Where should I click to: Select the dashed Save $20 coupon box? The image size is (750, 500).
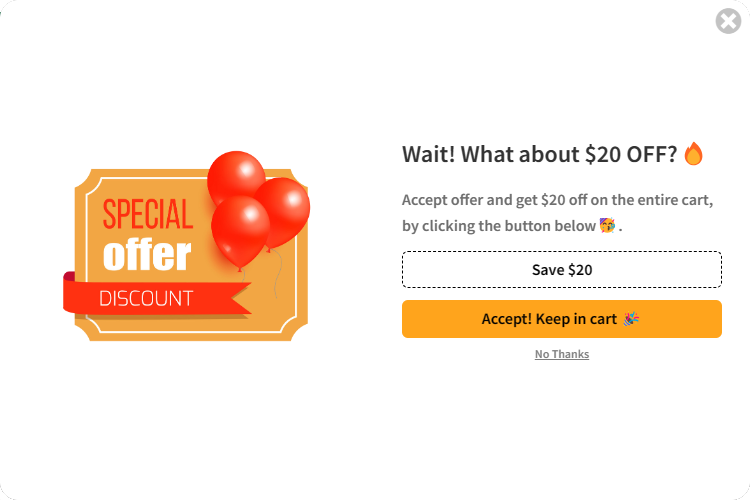coord(561,270)
